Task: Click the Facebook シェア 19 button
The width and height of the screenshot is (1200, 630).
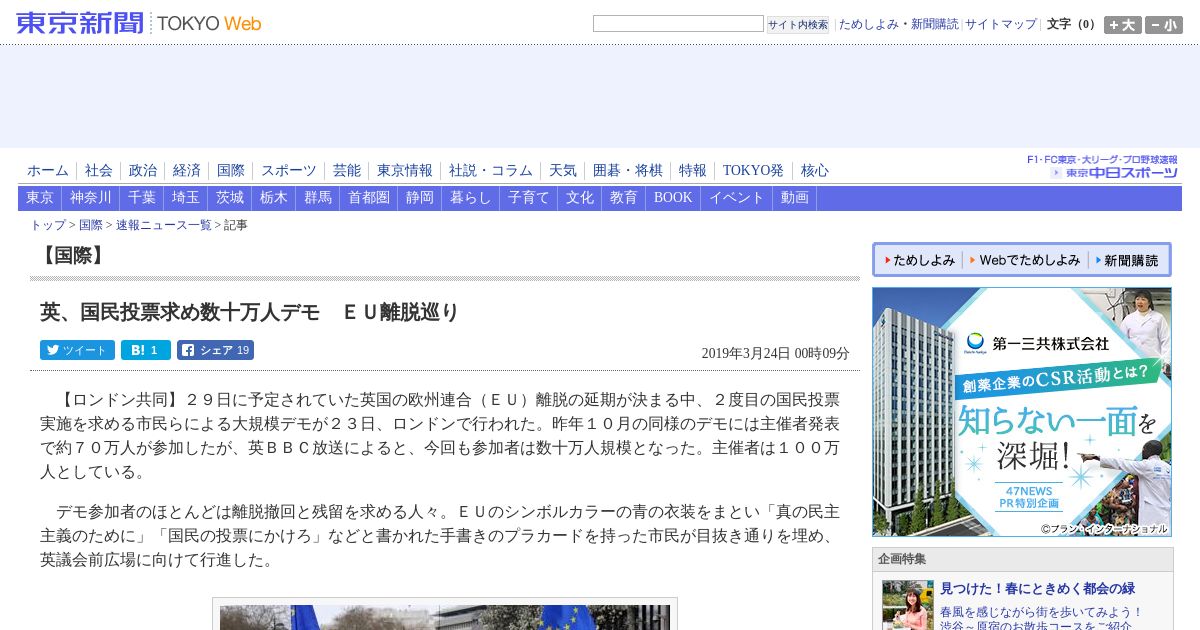Action: [215, 350]
